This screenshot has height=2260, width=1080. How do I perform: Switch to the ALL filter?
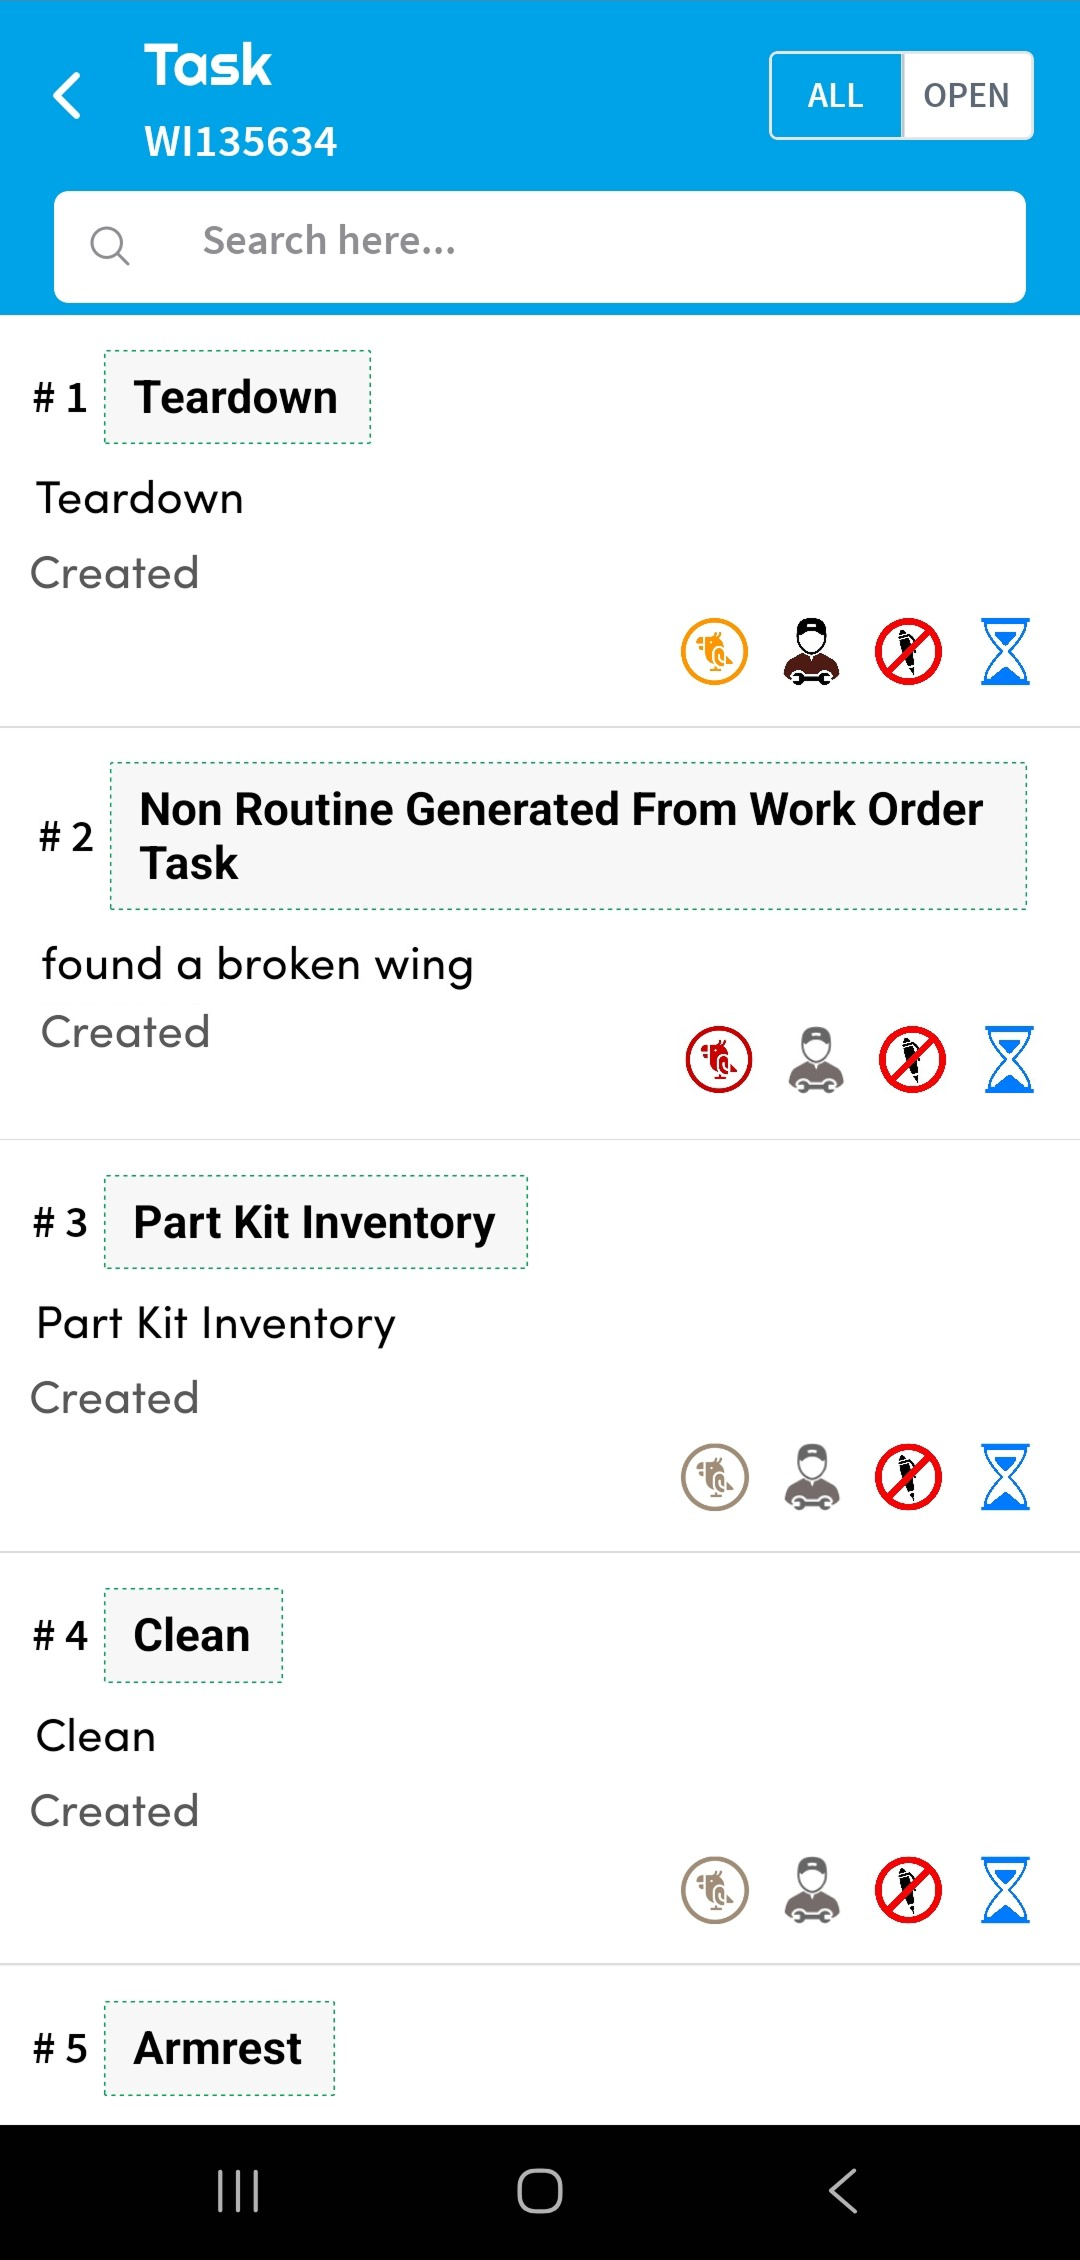(x=836, y=96)
